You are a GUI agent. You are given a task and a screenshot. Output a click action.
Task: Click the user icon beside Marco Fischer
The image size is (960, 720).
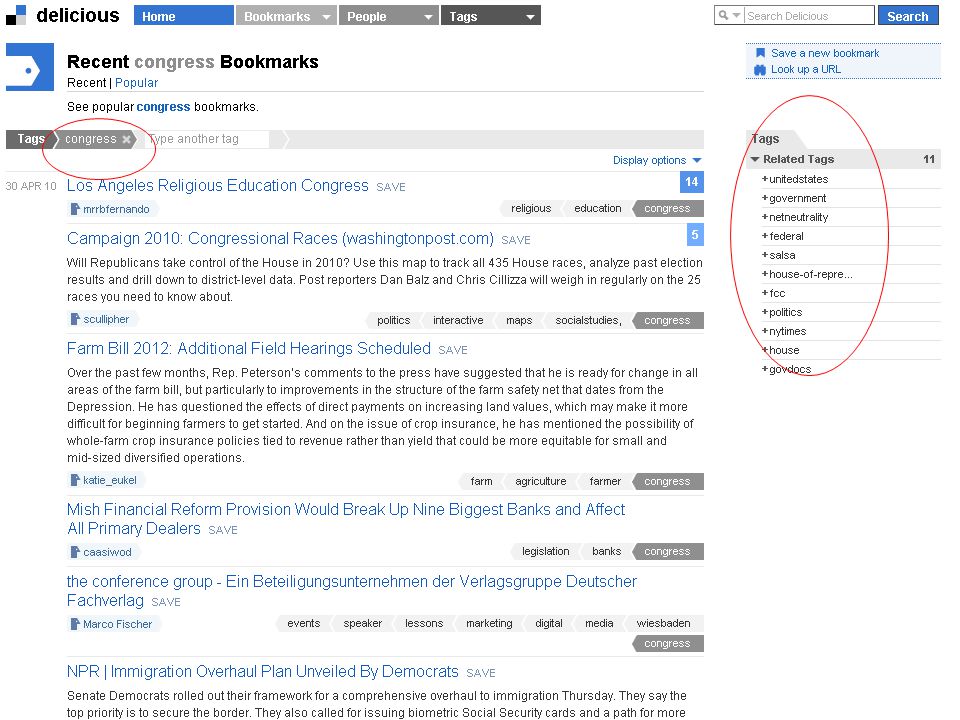(75, 624)
